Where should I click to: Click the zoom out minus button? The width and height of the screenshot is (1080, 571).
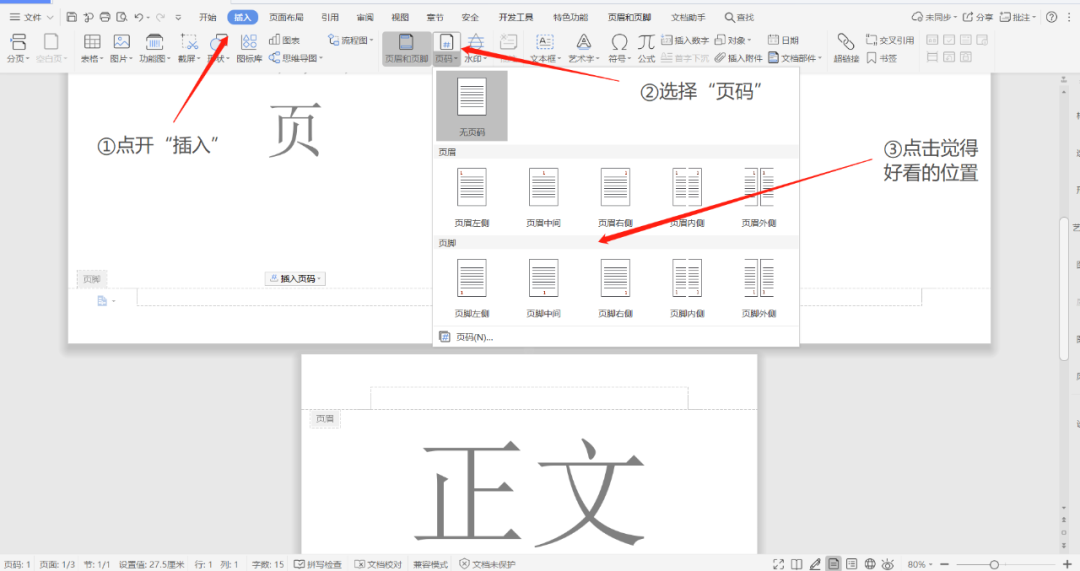click(944, 564)
